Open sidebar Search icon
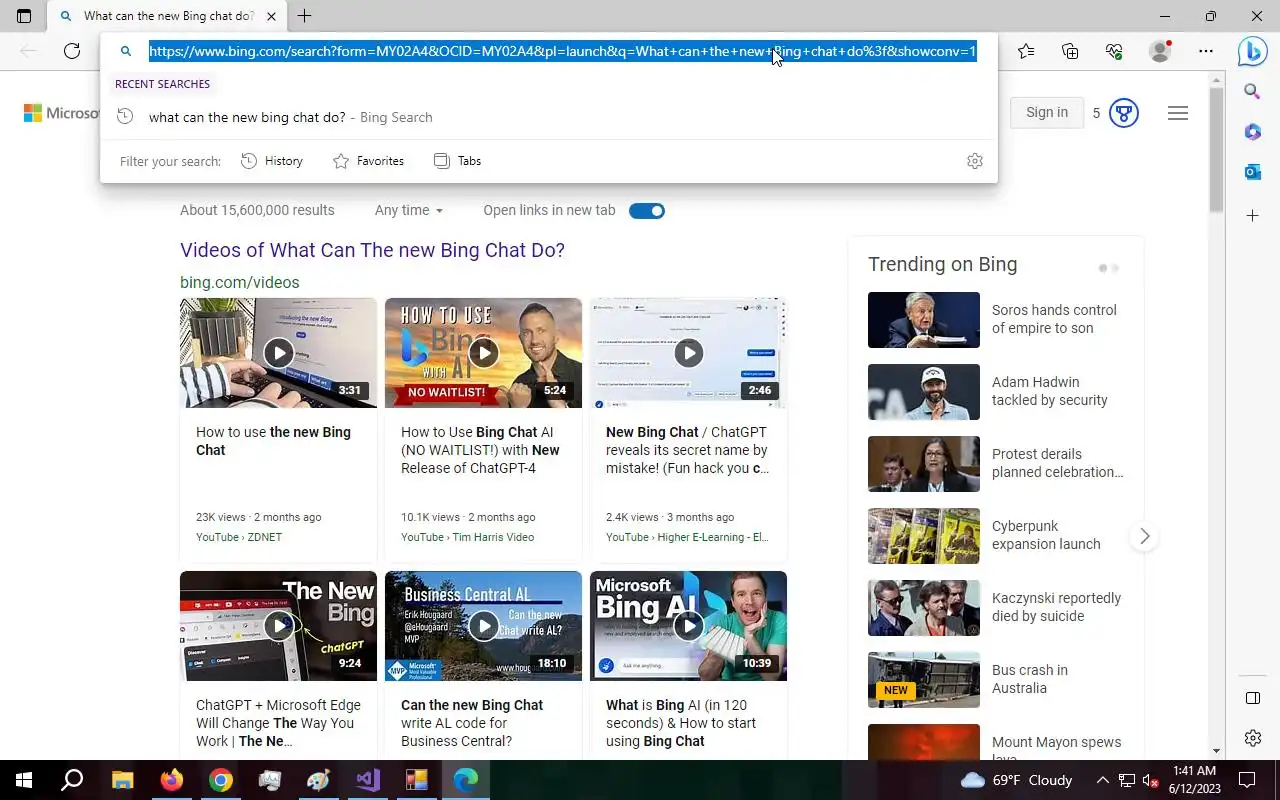The image size is (1280, 800). click(1252, 92)
